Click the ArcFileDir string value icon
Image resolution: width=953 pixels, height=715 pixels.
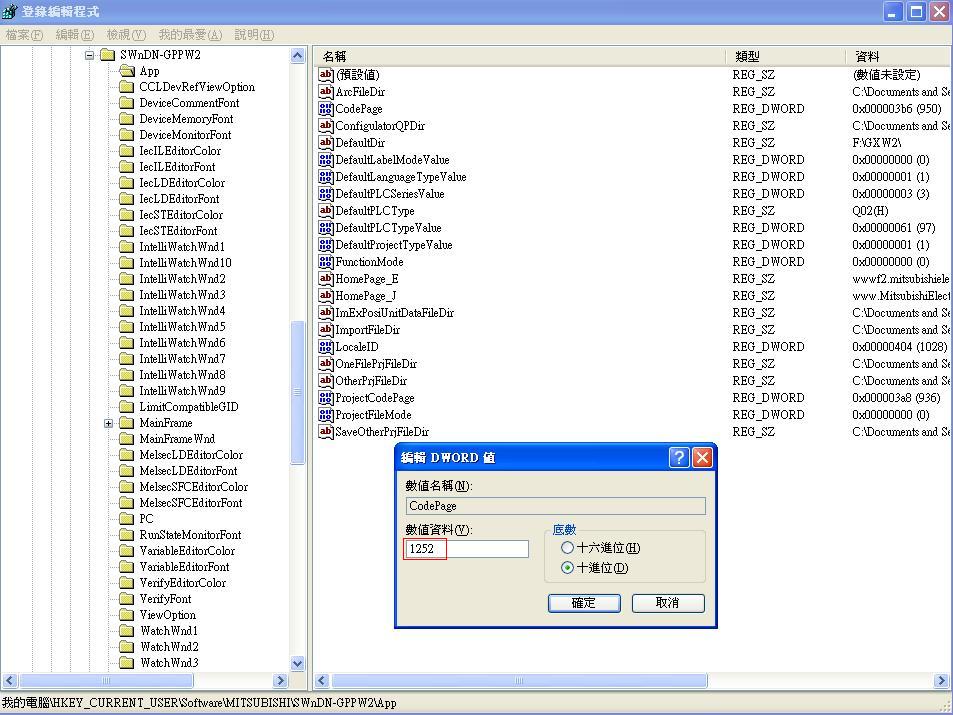pyautogui.click(x=325, y=92)
